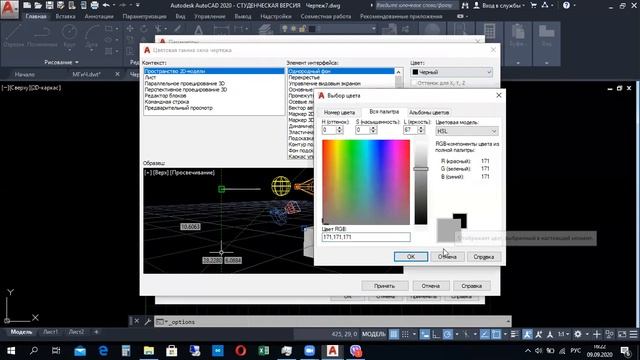
Task: Click the Open file icon in quick access toolbar
Action: [x=38, y=5]
